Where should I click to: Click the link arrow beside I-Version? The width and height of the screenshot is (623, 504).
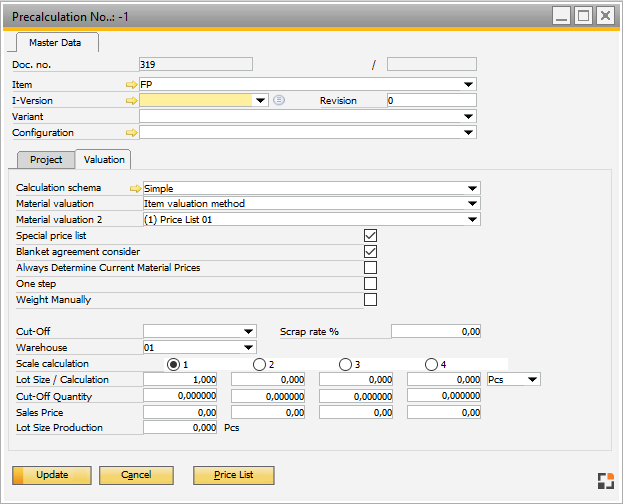click(131, 101)
